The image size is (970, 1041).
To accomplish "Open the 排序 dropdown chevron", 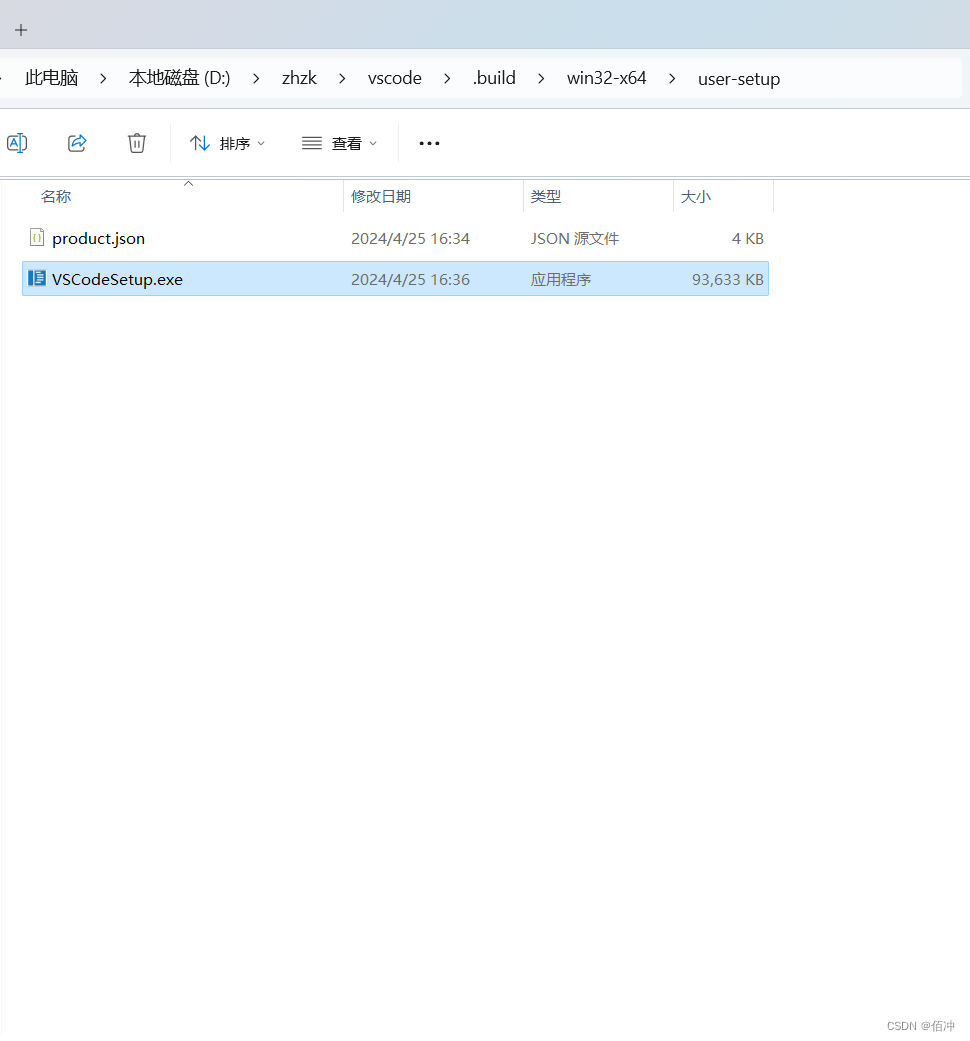I will (x=261, y=143).
